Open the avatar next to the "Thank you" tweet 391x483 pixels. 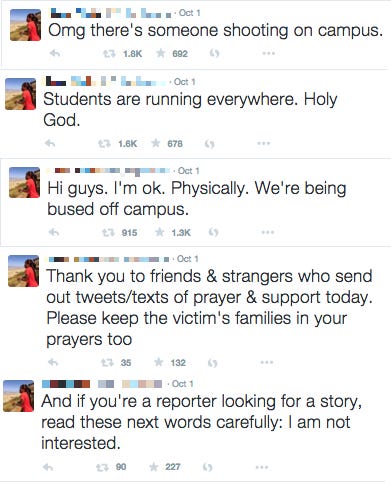click(x=24, y=271)
